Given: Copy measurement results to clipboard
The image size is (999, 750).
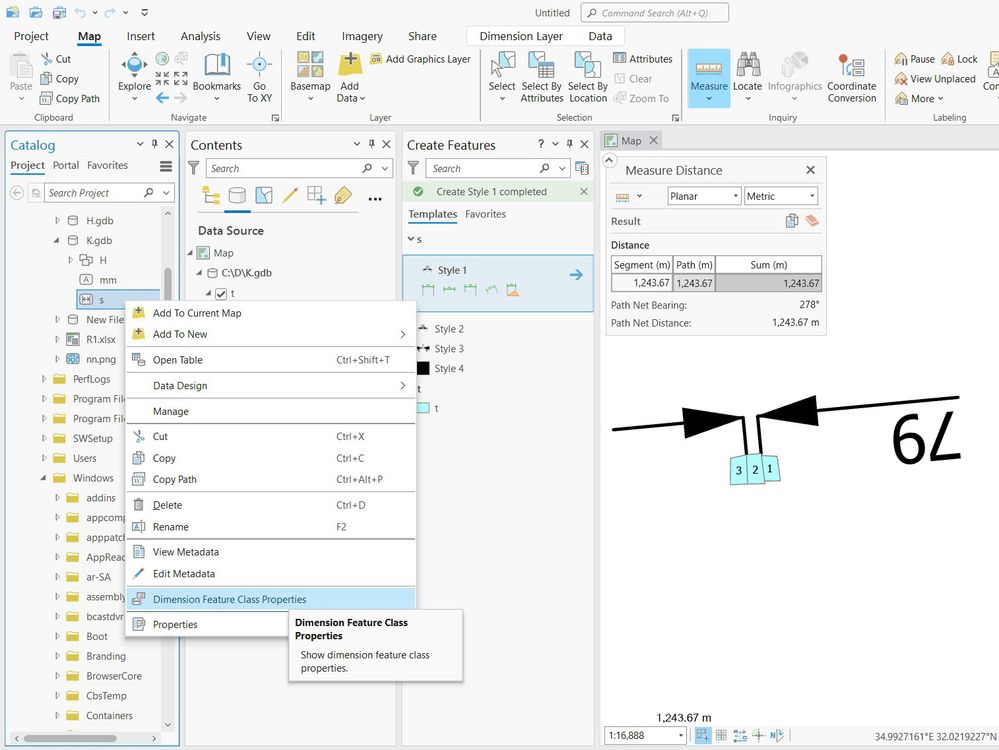Looking at the screenshot, I should click(792, 220).
